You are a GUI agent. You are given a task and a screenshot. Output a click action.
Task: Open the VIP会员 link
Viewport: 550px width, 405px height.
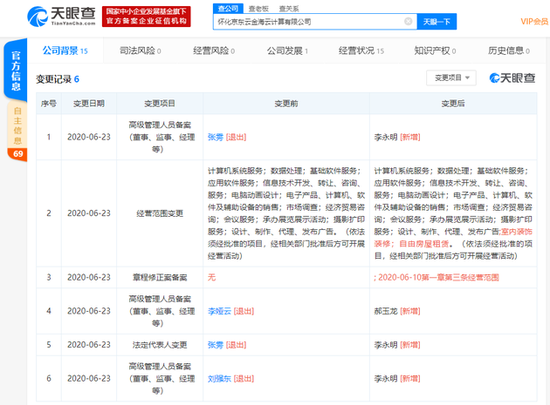click(535, 22)
